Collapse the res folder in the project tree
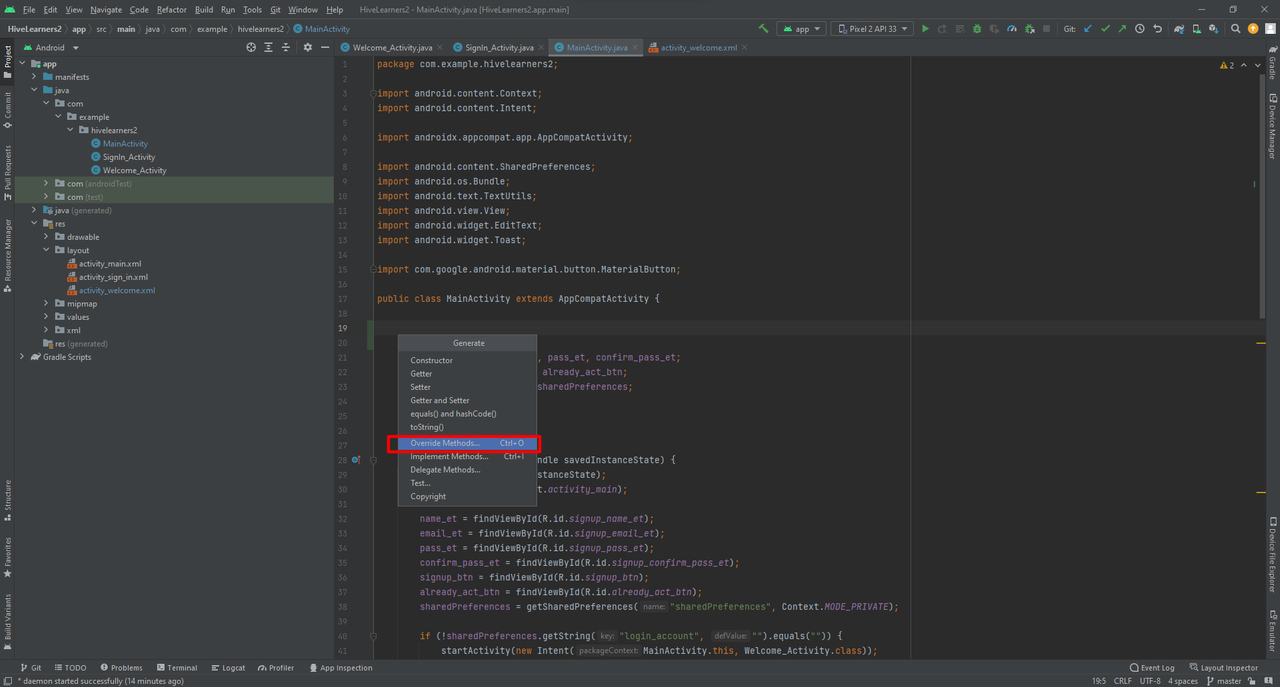Screen dimensions: 1280x687 (x=34, y=224)
